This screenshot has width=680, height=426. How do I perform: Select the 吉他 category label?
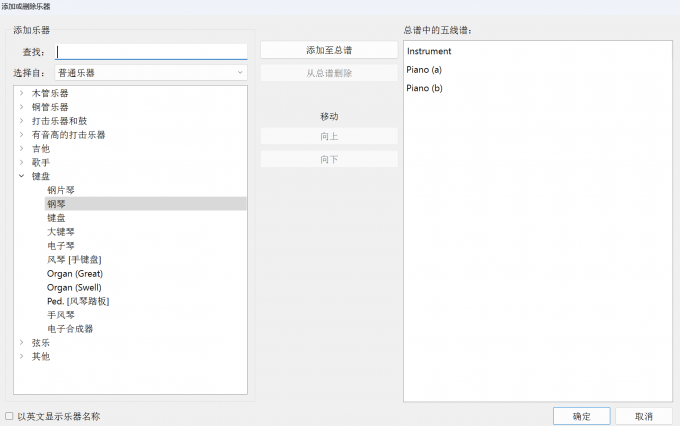41,148
